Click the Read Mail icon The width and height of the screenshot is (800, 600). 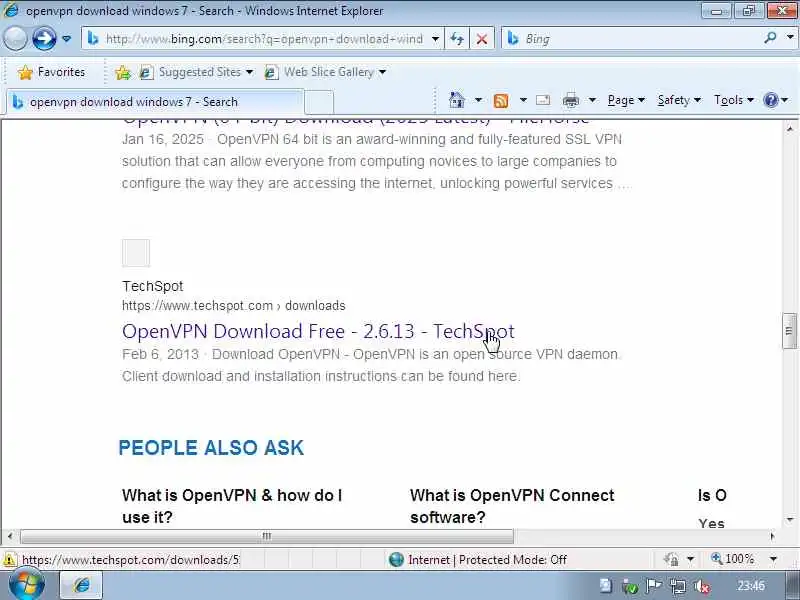coord(543,100)
